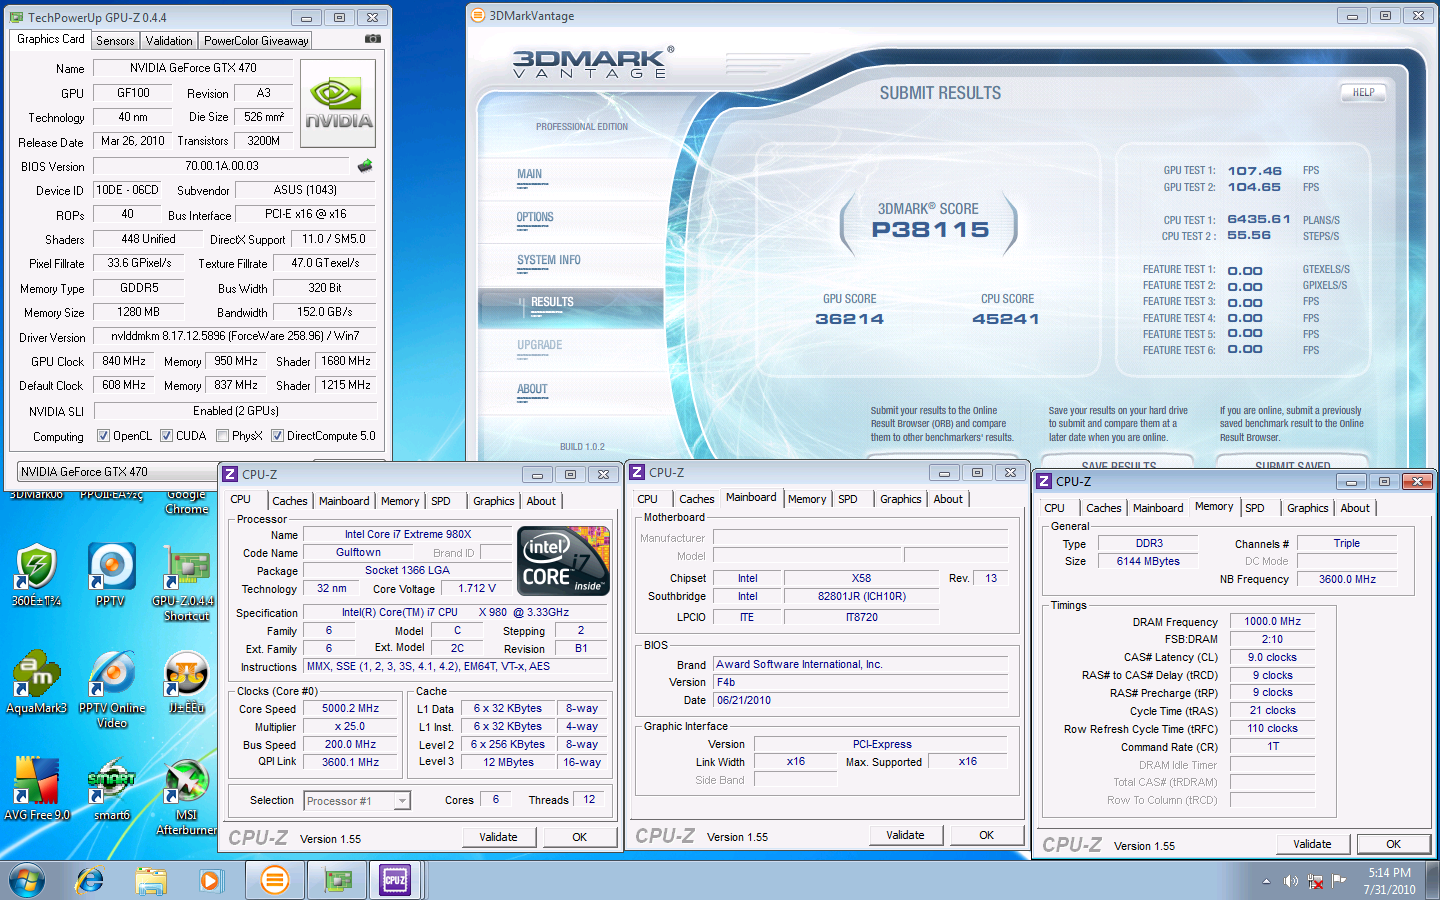Open the AquaMark3 desktop icon

[x=36, y=682]
